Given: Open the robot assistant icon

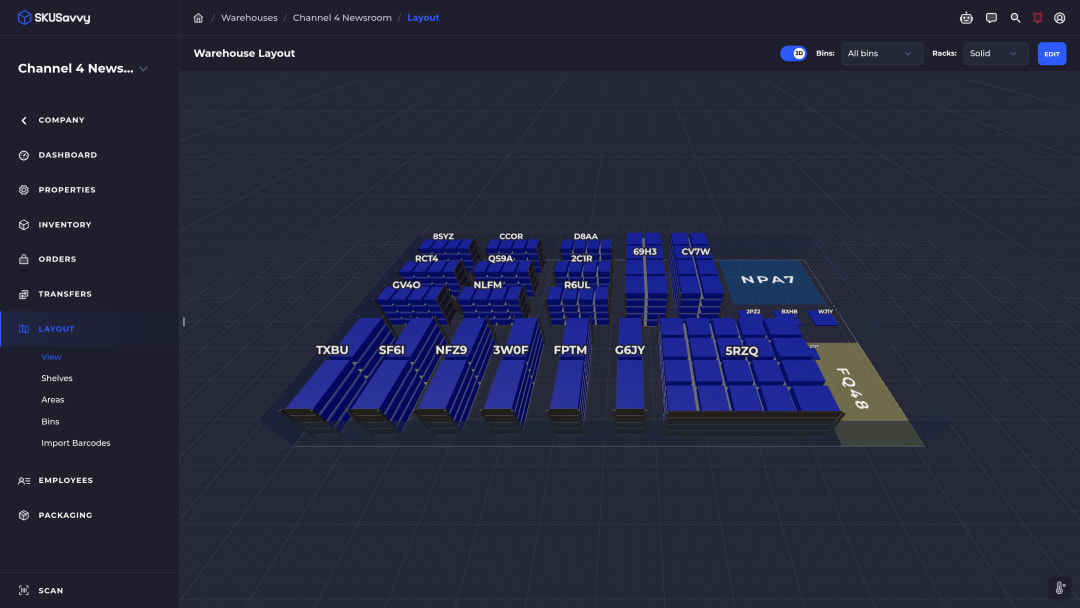Looking at the screenshot, I should (966, 18).
